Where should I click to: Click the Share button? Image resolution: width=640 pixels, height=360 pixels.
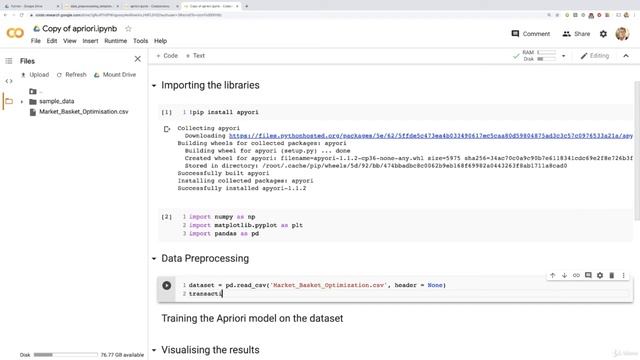pos(576,34)
